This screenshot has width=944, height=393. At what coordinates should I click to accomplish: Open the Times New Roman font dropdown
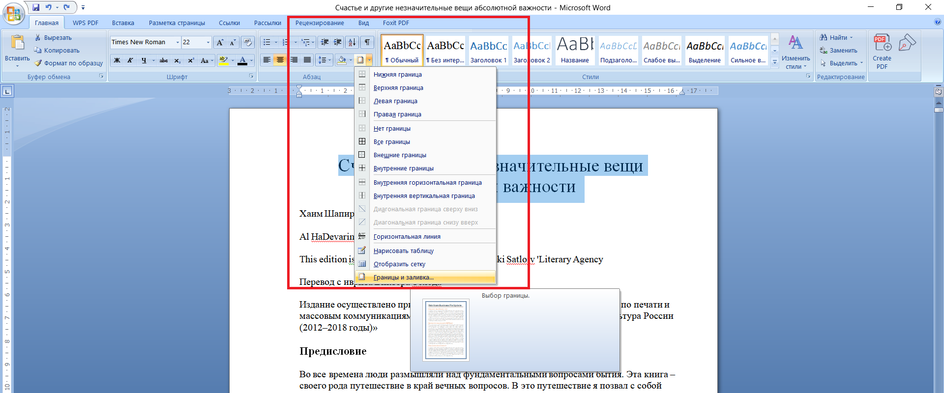pos(178,43)
